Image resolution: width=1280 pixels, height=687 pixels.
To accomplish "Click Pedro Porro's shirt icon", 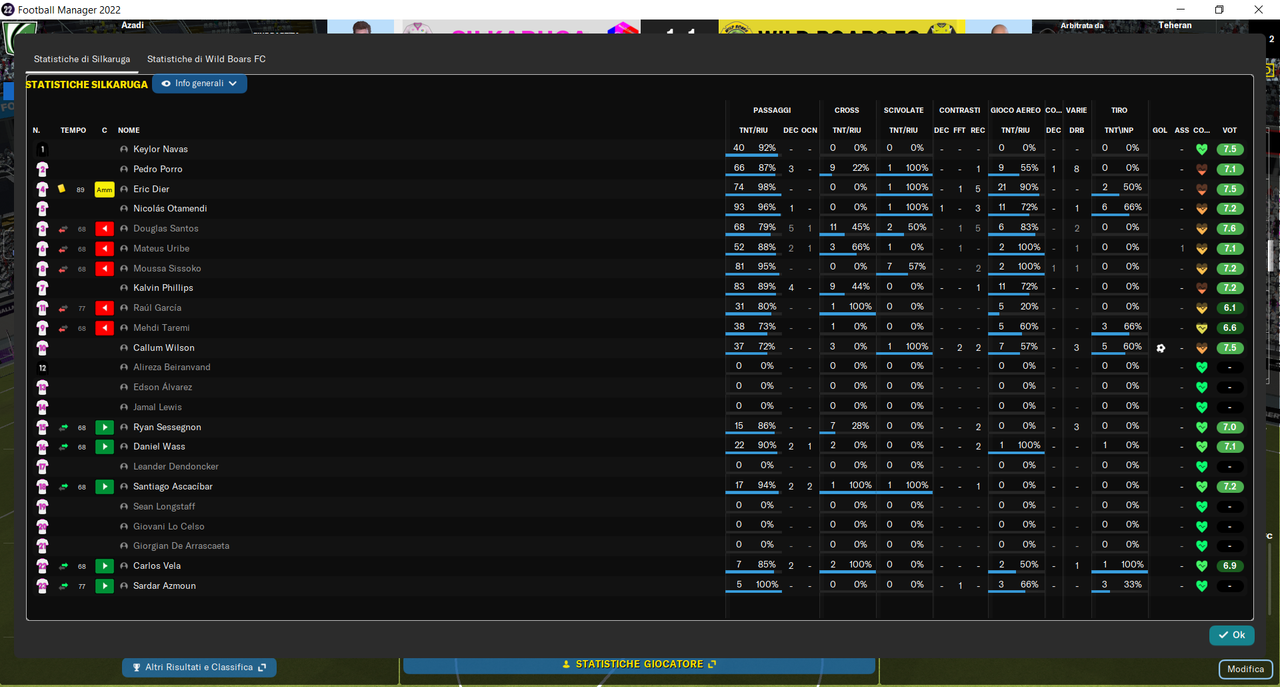I will 42,169.
